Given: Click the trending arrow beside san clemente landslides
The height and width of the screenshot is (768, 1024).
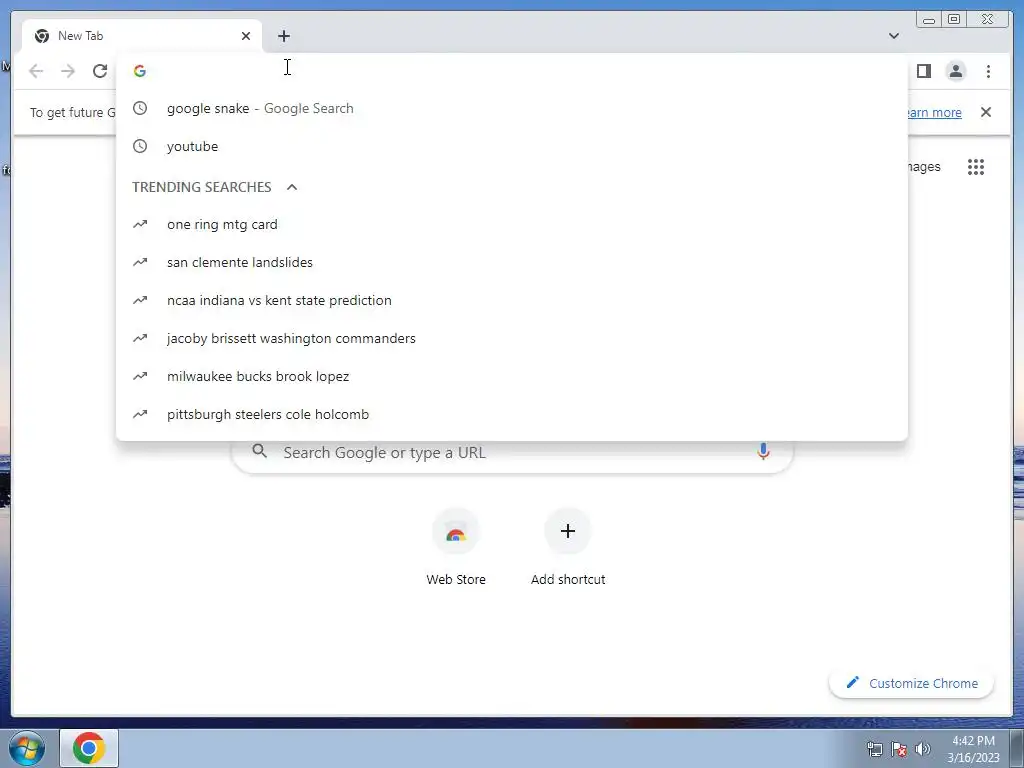Looking at the screenshot, I should pyautogui.click(x=140, y=263).
